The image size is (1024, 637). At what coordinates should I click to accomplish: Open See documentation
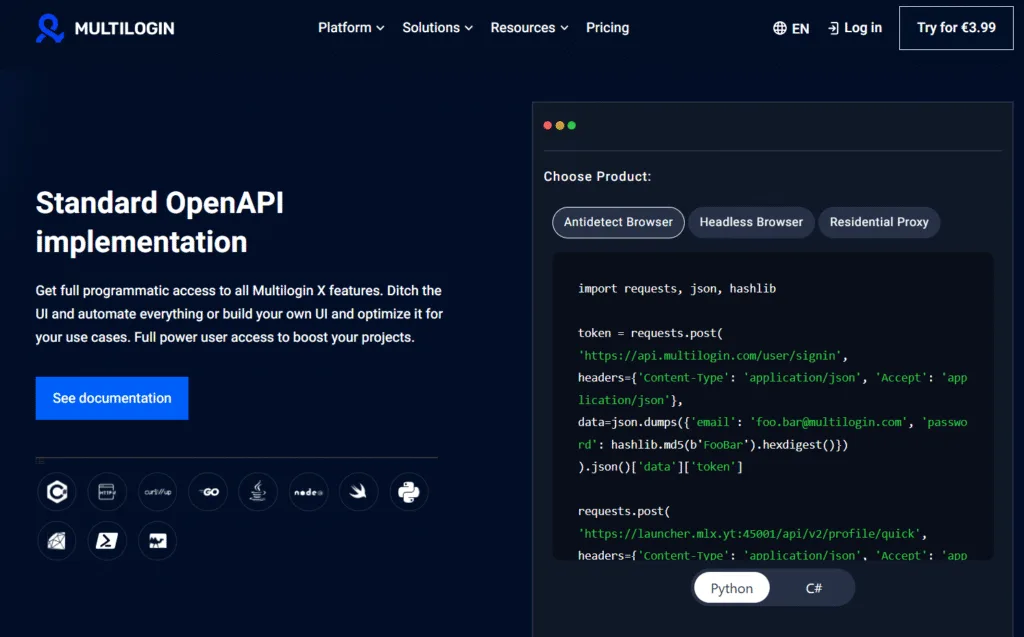coord(112,398)
